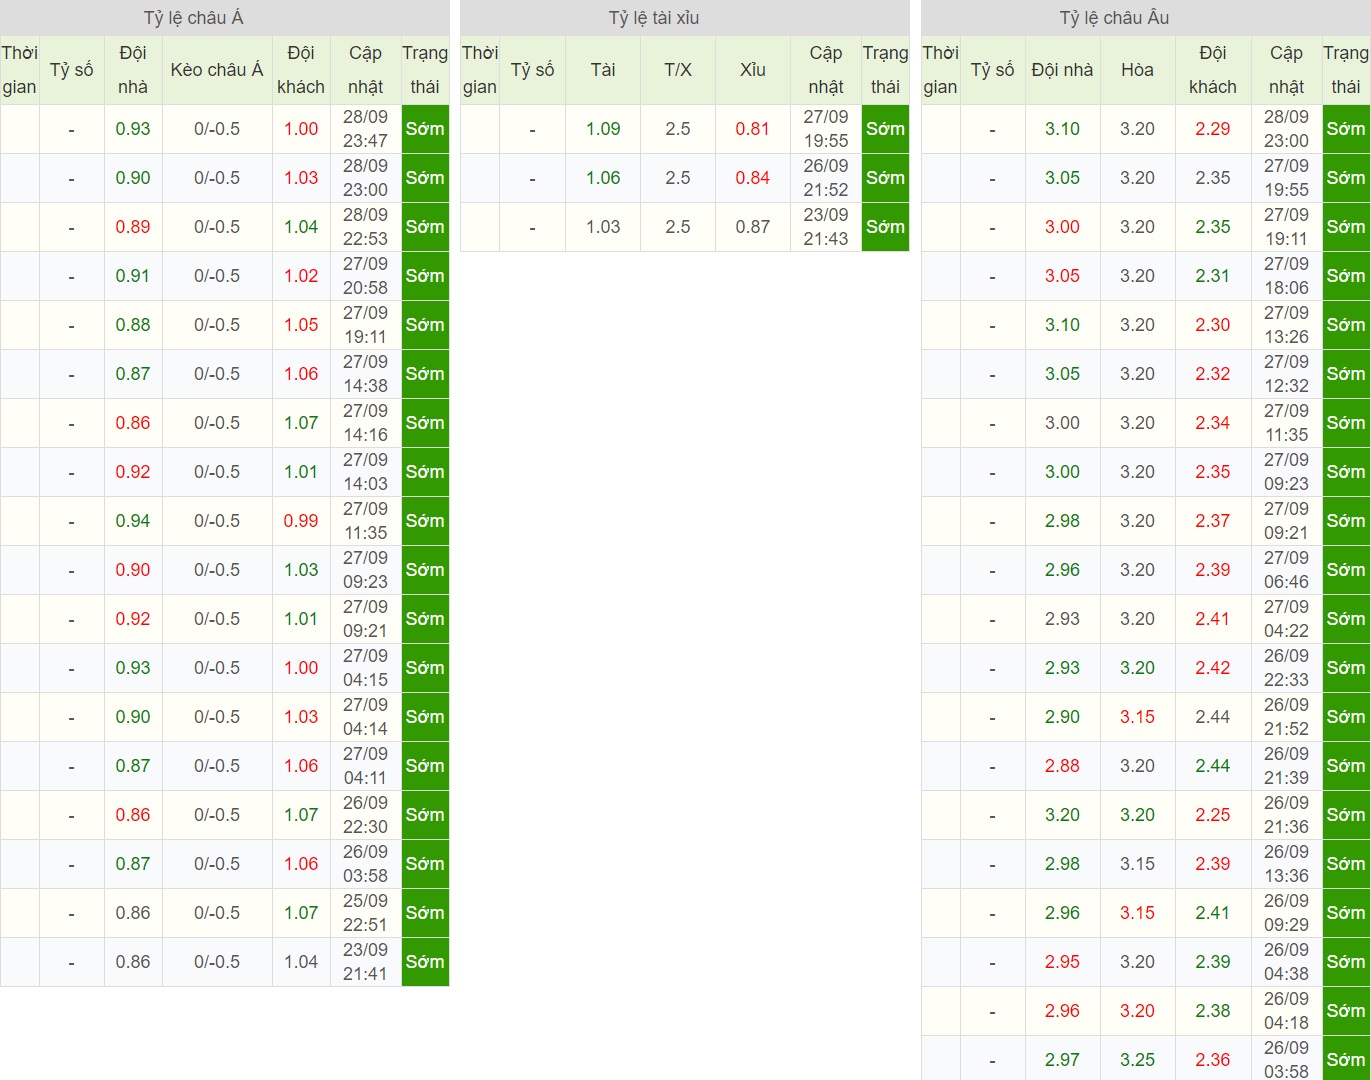
Task: Click away odds 2.29 in châu Âu table
Action: [x=1213, y=129]
